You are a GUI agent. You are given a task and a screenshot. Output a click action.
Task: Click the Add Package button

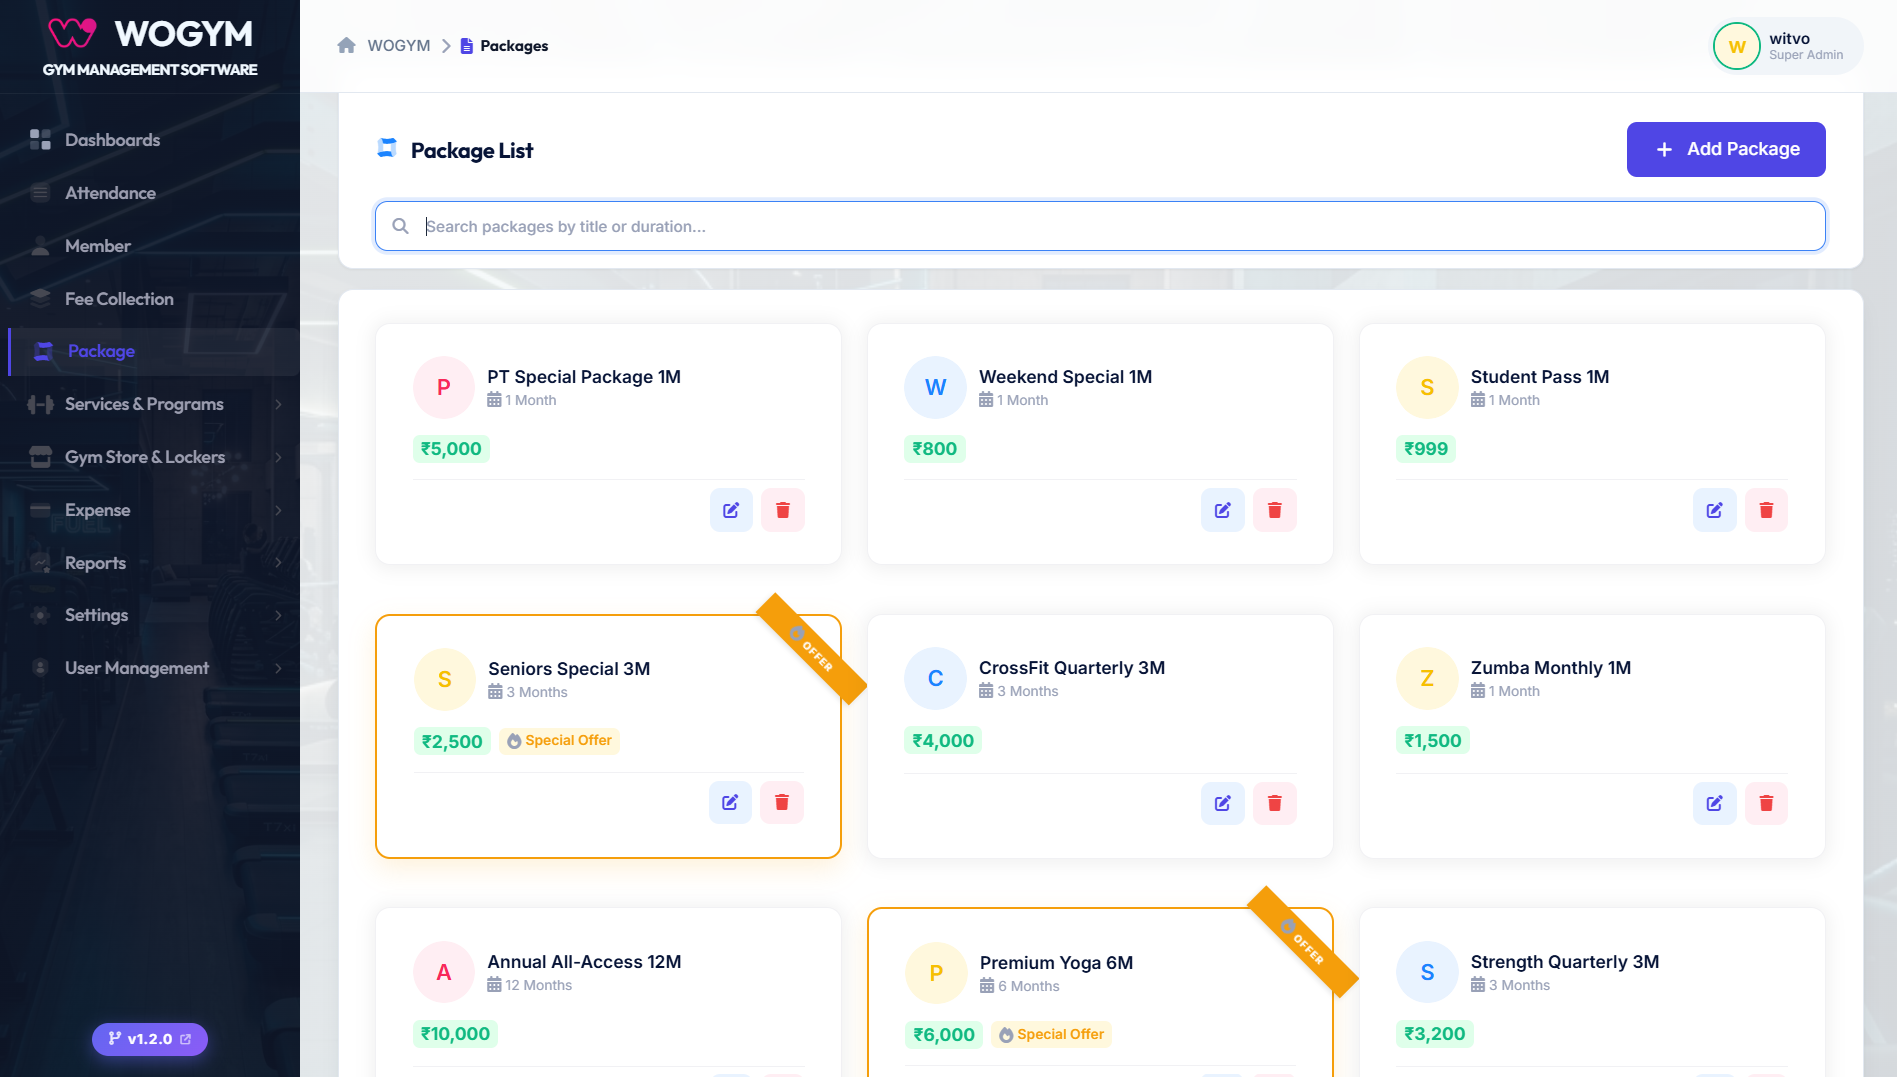click(1726, 149)
